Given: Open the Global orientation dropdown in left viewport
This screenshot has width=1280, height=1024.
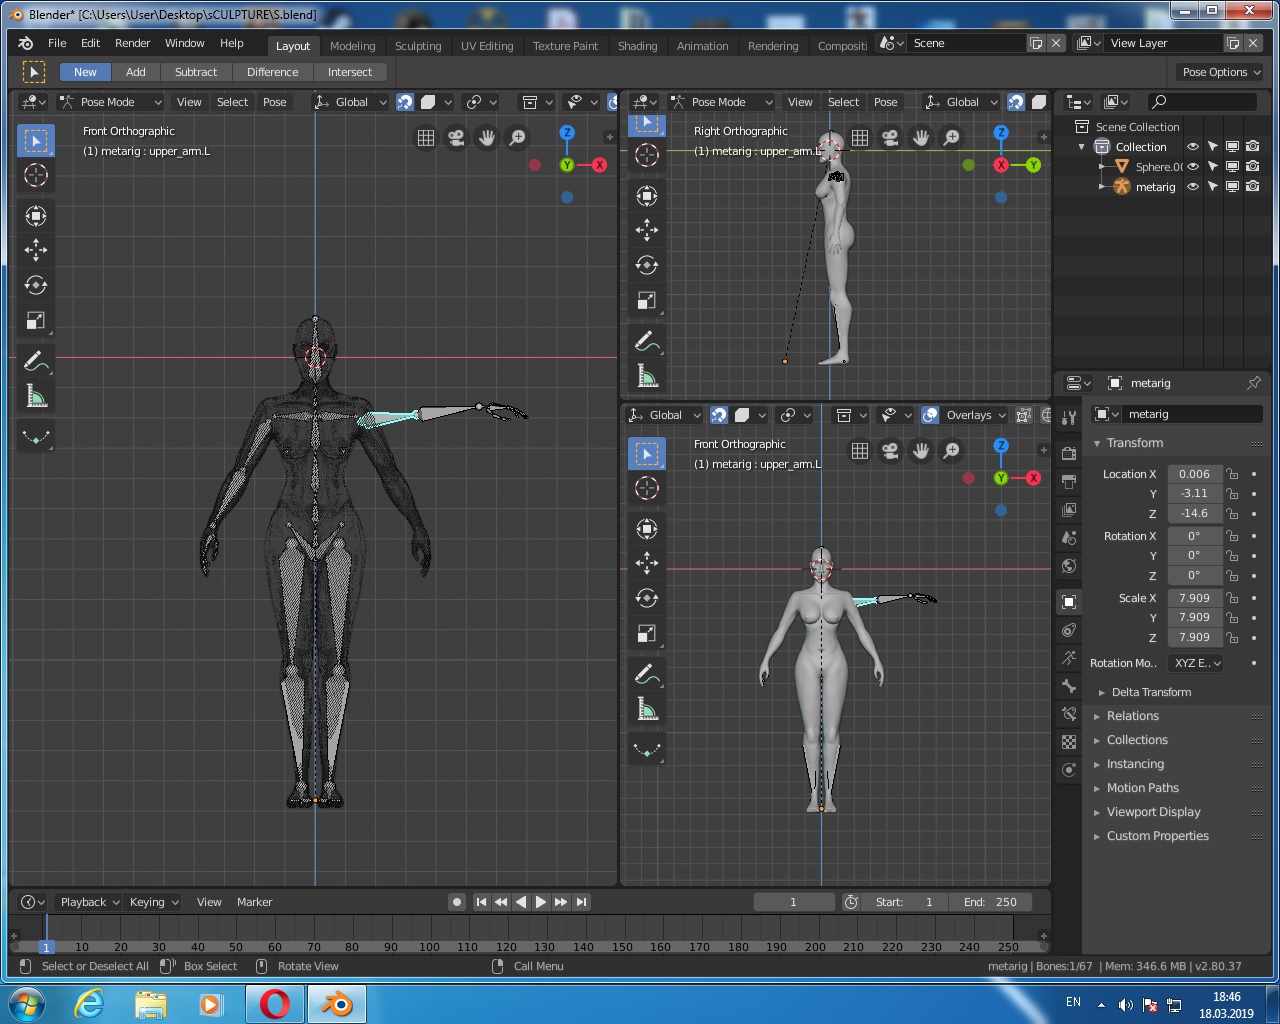Looking at the screenshot, I should (x=350, y=102).
